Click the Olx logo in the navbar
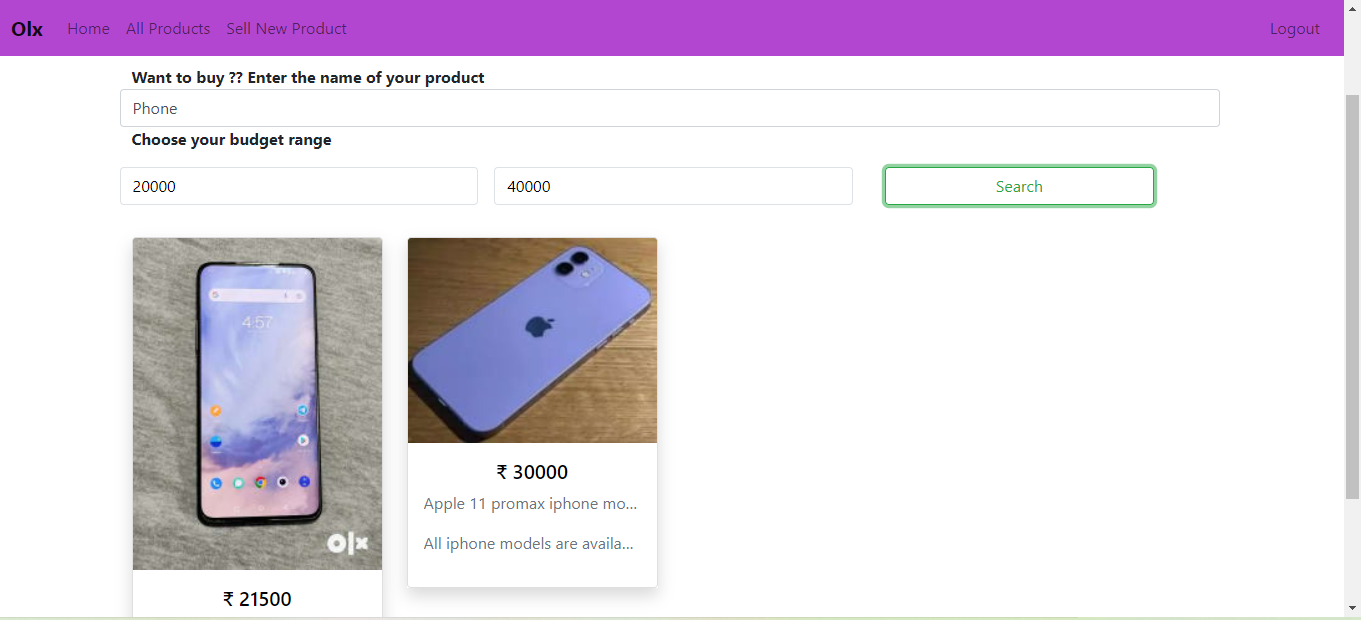Screen dimensions: 1361x620 (26, 28)
